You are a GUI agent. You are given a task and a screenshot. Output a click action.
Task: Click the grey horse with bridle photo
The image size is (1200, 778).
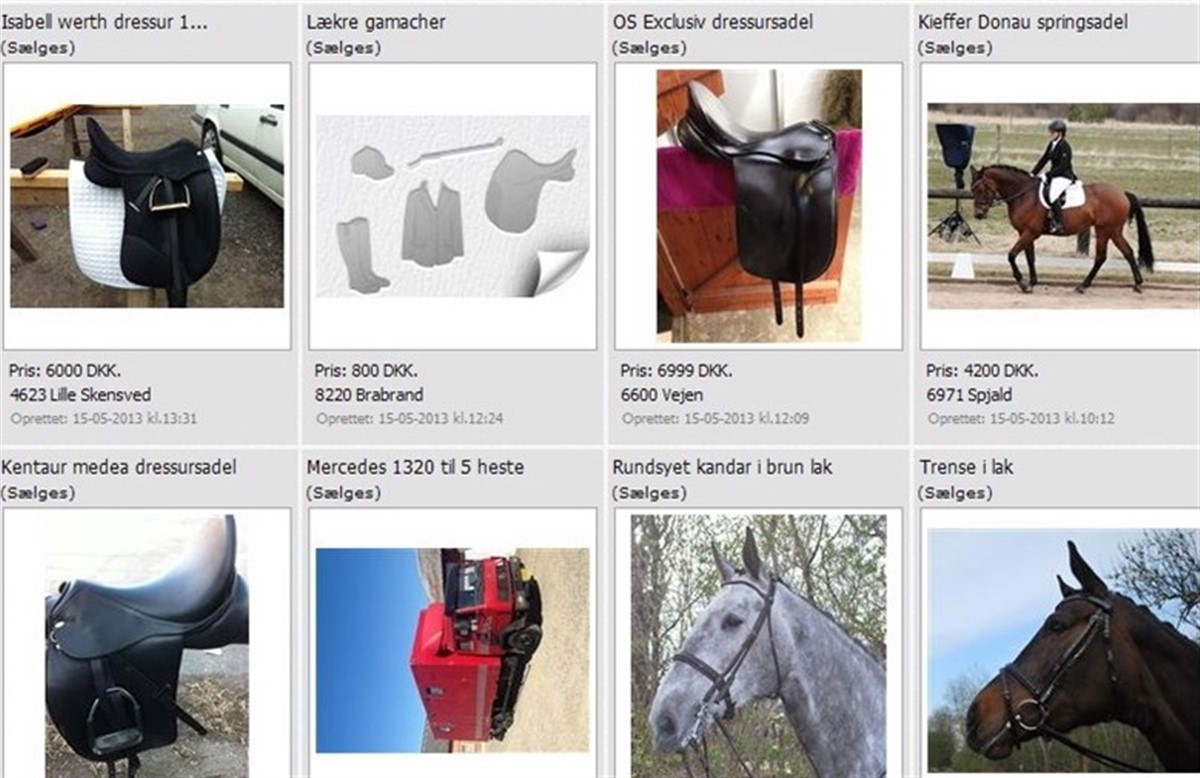tap(759, 646)
